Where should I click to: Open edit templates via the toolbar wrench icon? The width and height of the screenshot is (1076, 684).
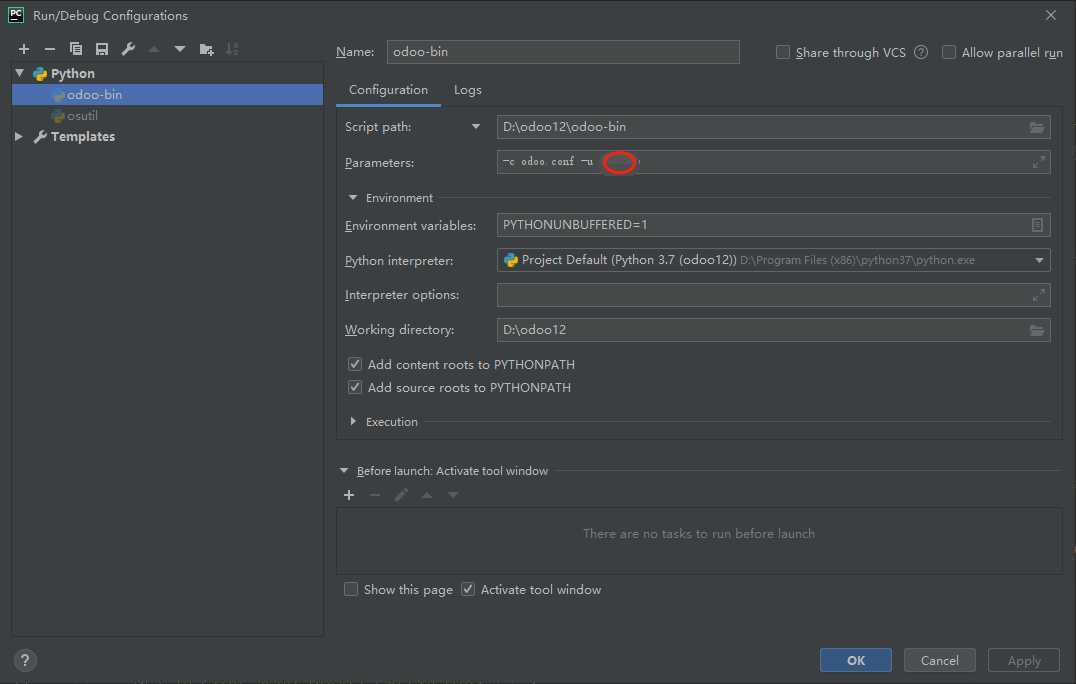coord(128,49)
